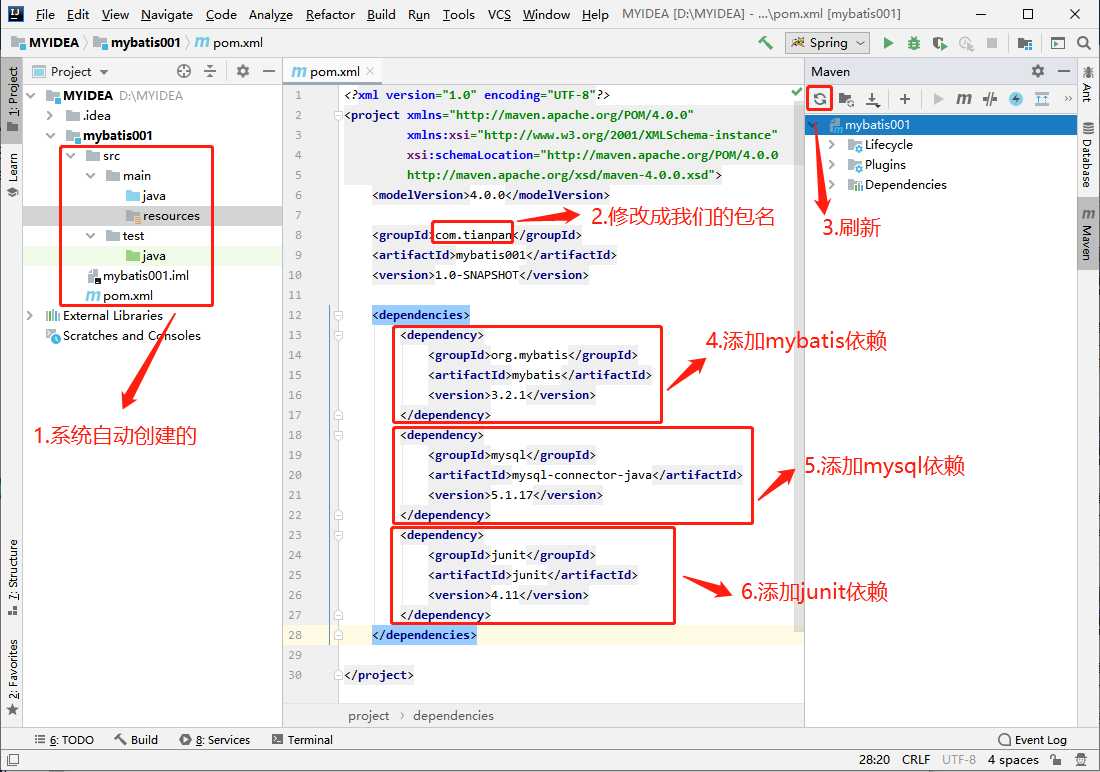Open the Ant side tool window
This screenshot has width=1100, height=772.
[1087, 84]
